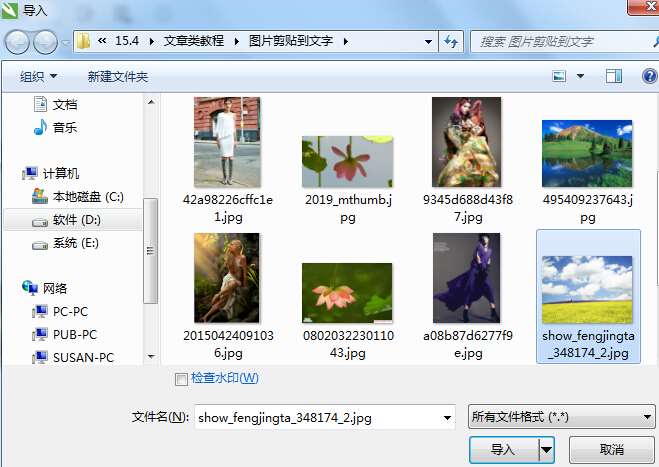659x467 pixels.
Task: Select PUB-PC network computer
Action: point(65,335)
